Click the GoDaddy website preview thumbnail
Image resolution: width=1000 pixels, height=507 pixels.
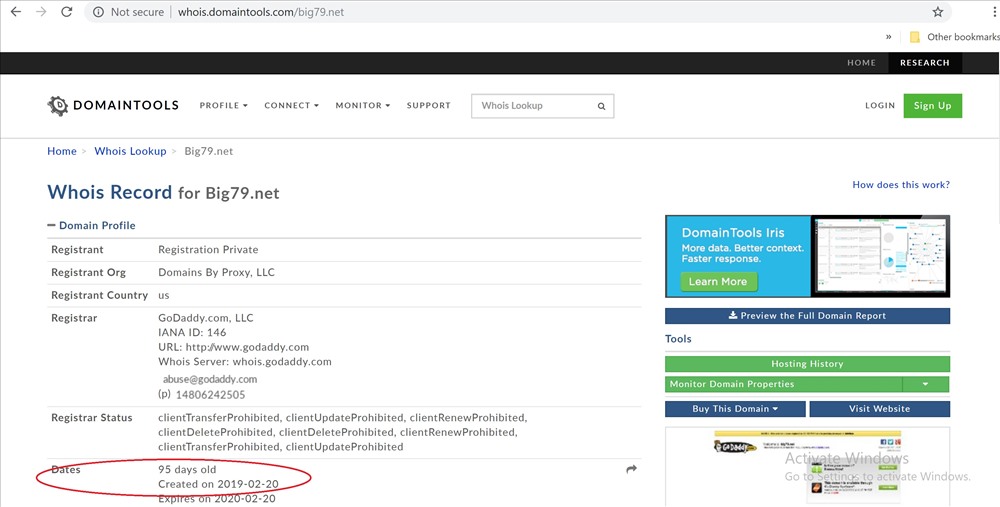807,467
